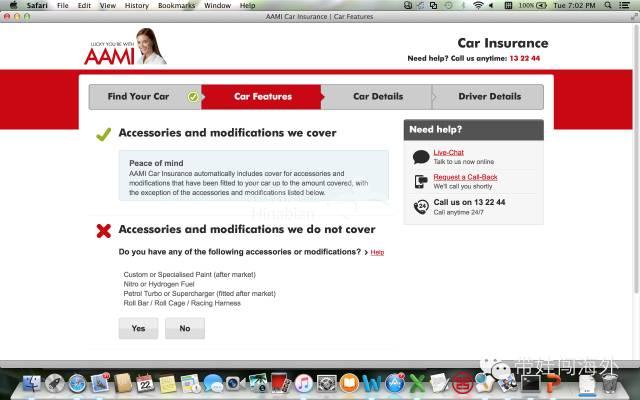
Task: Open iBooks orange book icon in Dock
Action: click(x=349, y=384)
